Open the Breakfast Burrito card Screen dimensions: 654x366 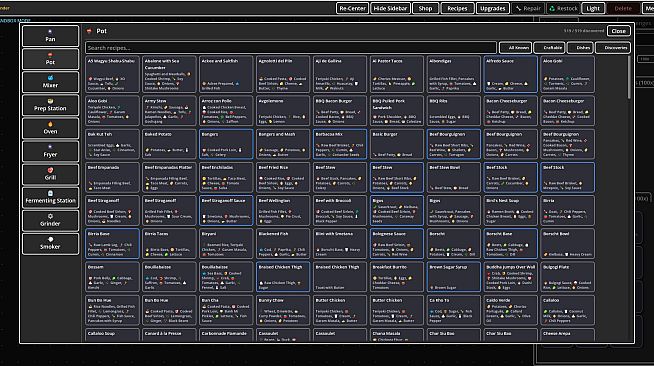point(397,277)
